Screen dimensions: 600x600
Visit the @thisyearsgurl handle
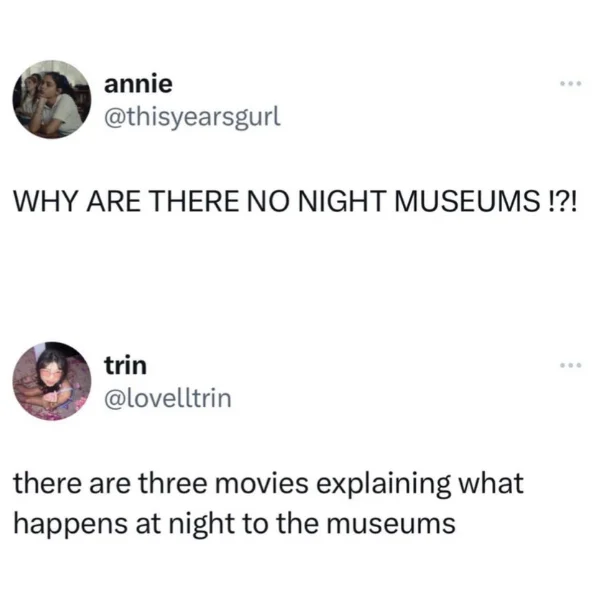coord(192,117)
